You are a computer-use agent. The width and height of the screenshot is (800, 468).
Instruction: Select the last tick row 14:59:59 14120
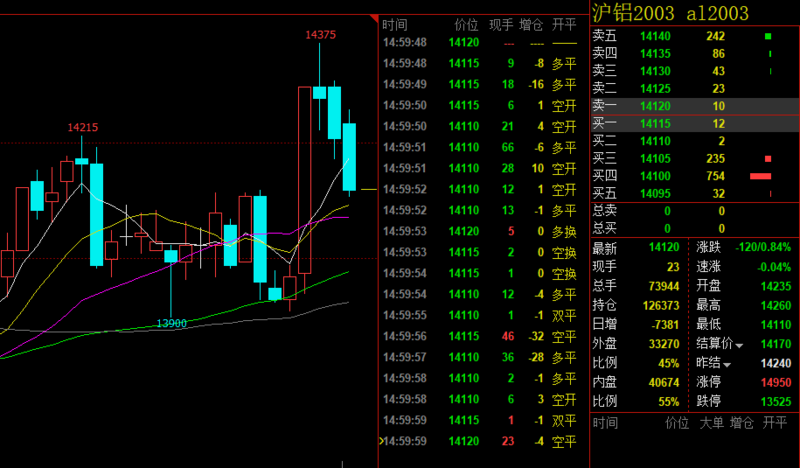coord(480,441)
